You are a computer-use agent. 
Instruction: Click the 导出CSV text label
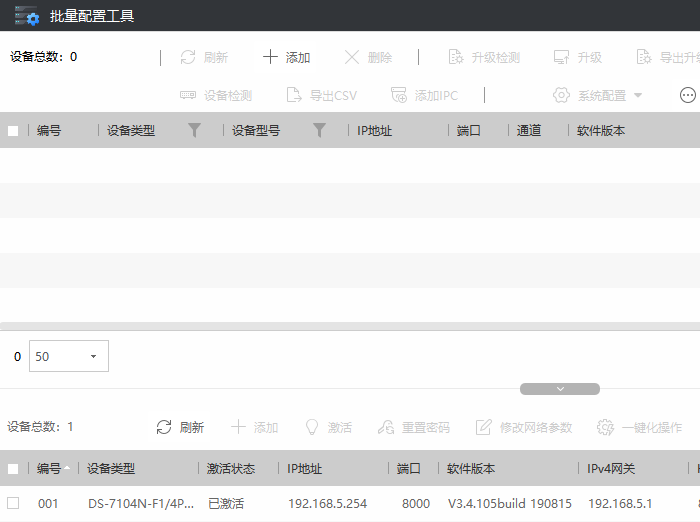[x=333, y=96]
